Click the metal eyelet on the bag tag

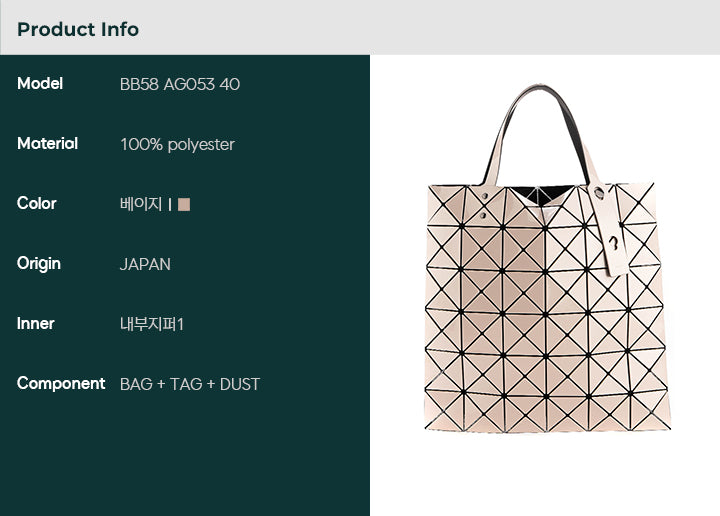[x=598, y=192]
